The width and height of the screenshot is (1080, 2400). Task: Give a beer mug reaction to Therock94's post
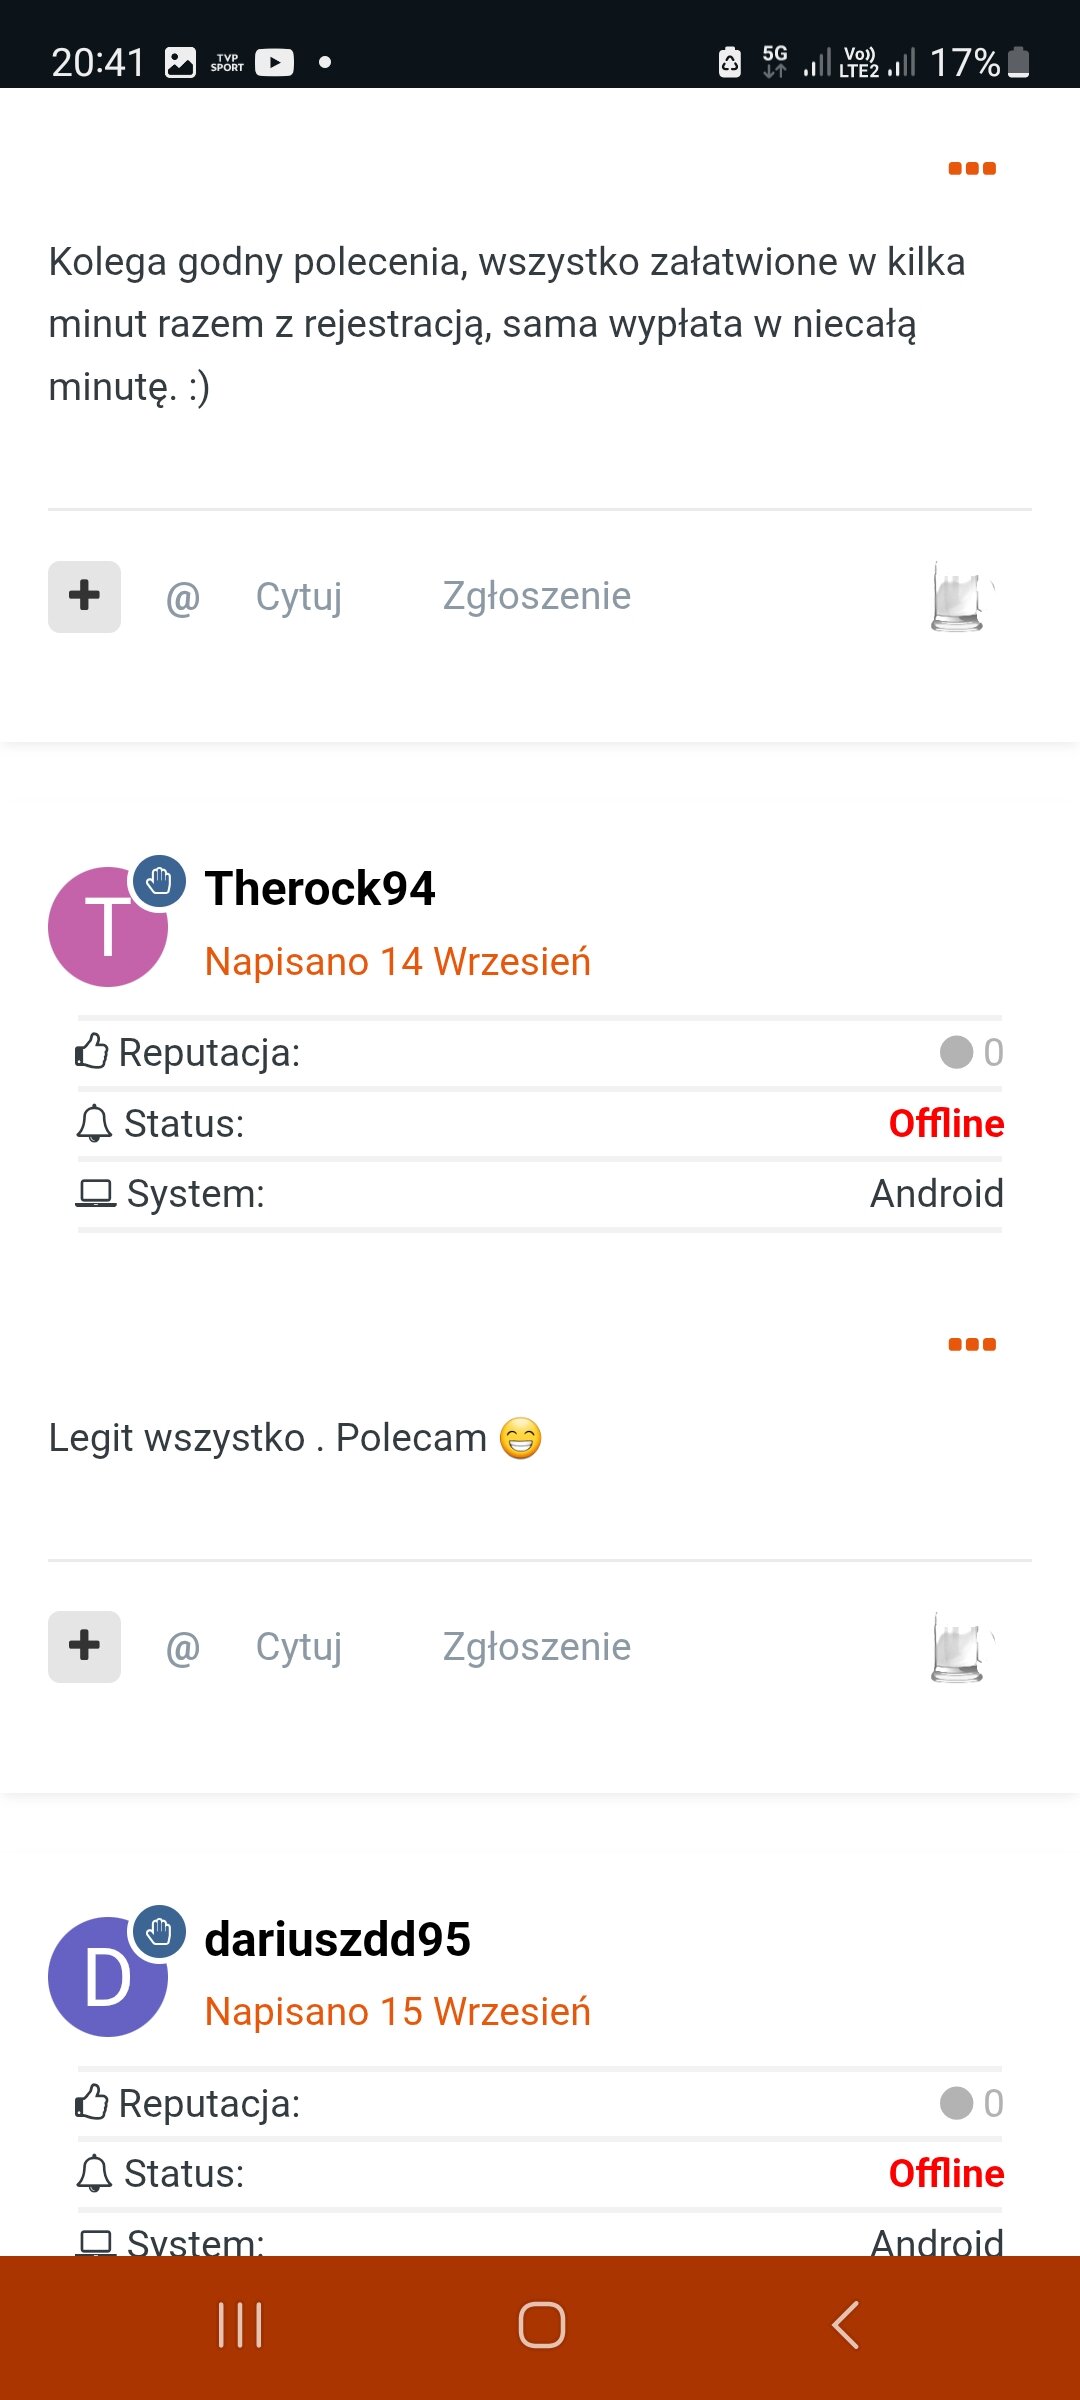[959, 1647]
